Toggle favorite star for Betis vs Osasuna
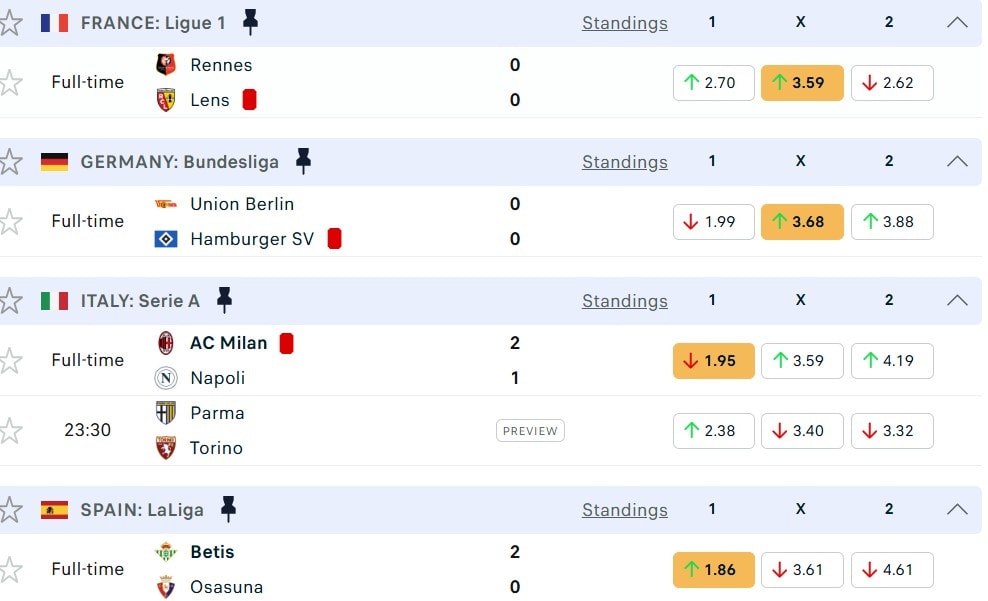 click(10, 569)
